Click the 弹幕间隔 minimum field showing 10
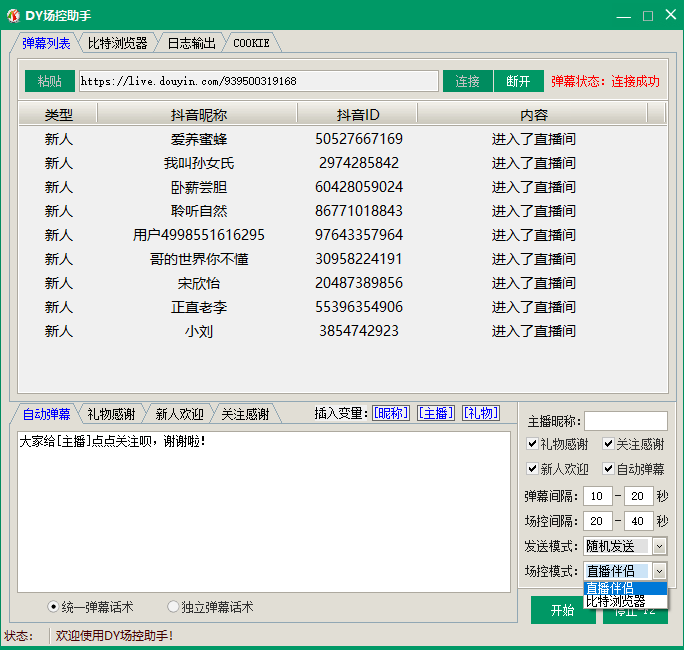The width and height of the screenshot is (684, 650). tap(598, 496)
